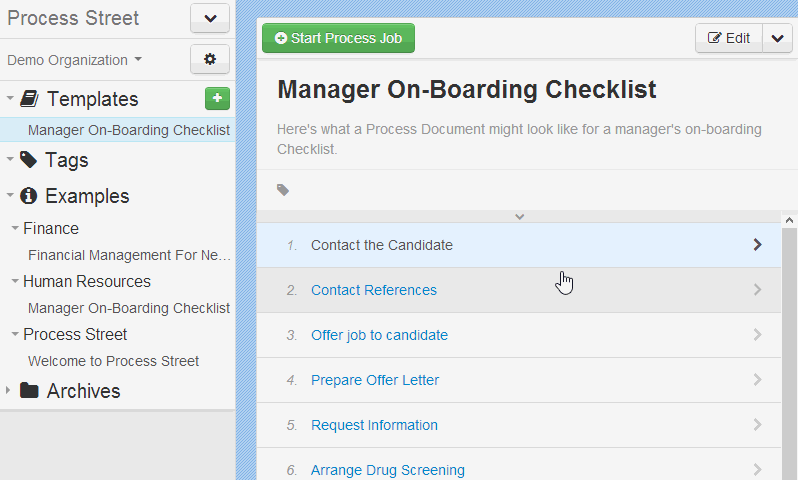This screenshot has width=798, height=480.
Task: Open the Process Street header dropdown arrow
Action: pyautogui.click(x=210, y=18)
